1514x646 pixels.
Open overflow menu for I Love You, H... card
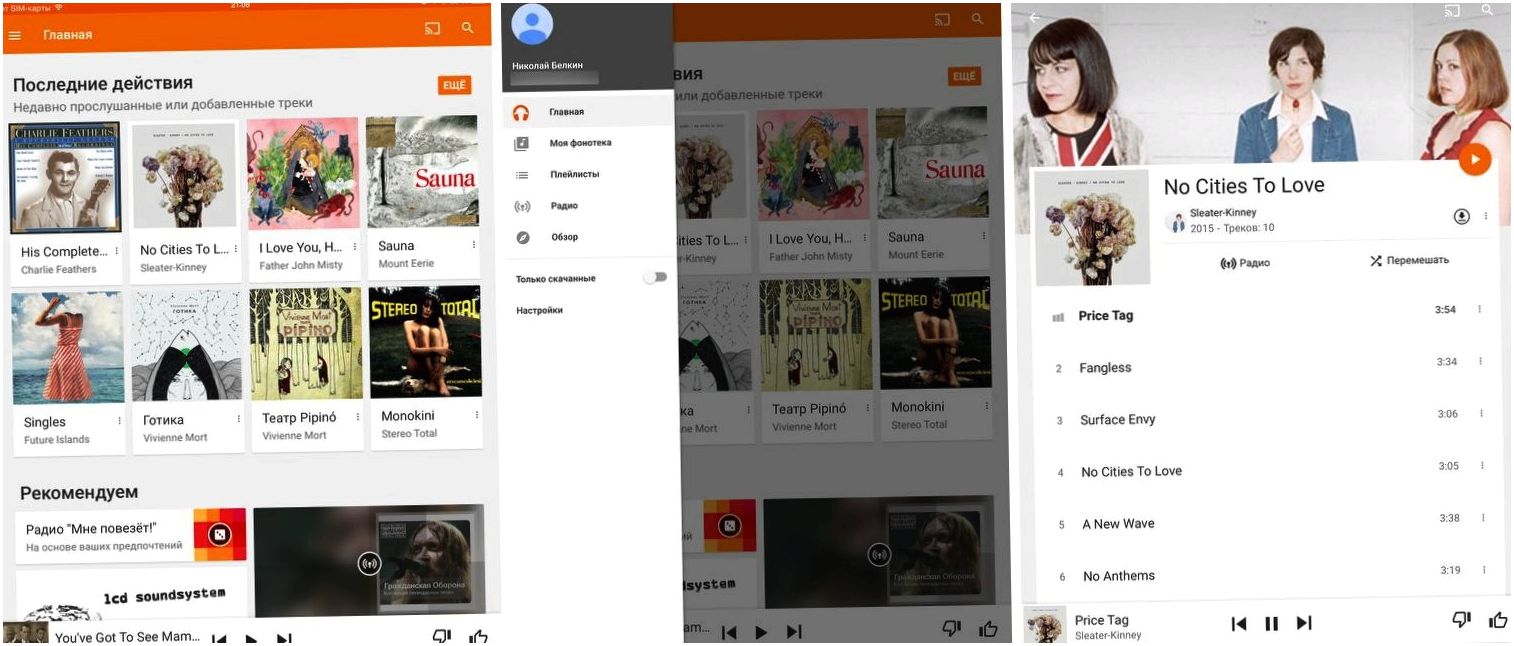click(x=353, y=246)
